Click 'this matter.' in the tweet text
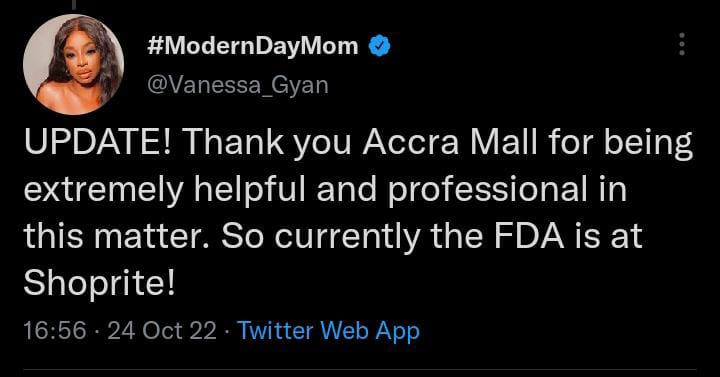Image resolution: width=720 pixels, height=377 pixels. point(118,236)
